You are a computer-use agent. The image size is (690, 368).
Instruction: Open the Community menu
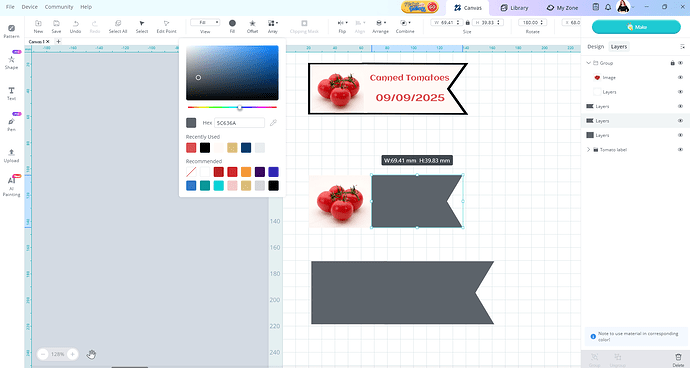click(x=59, y=7)
